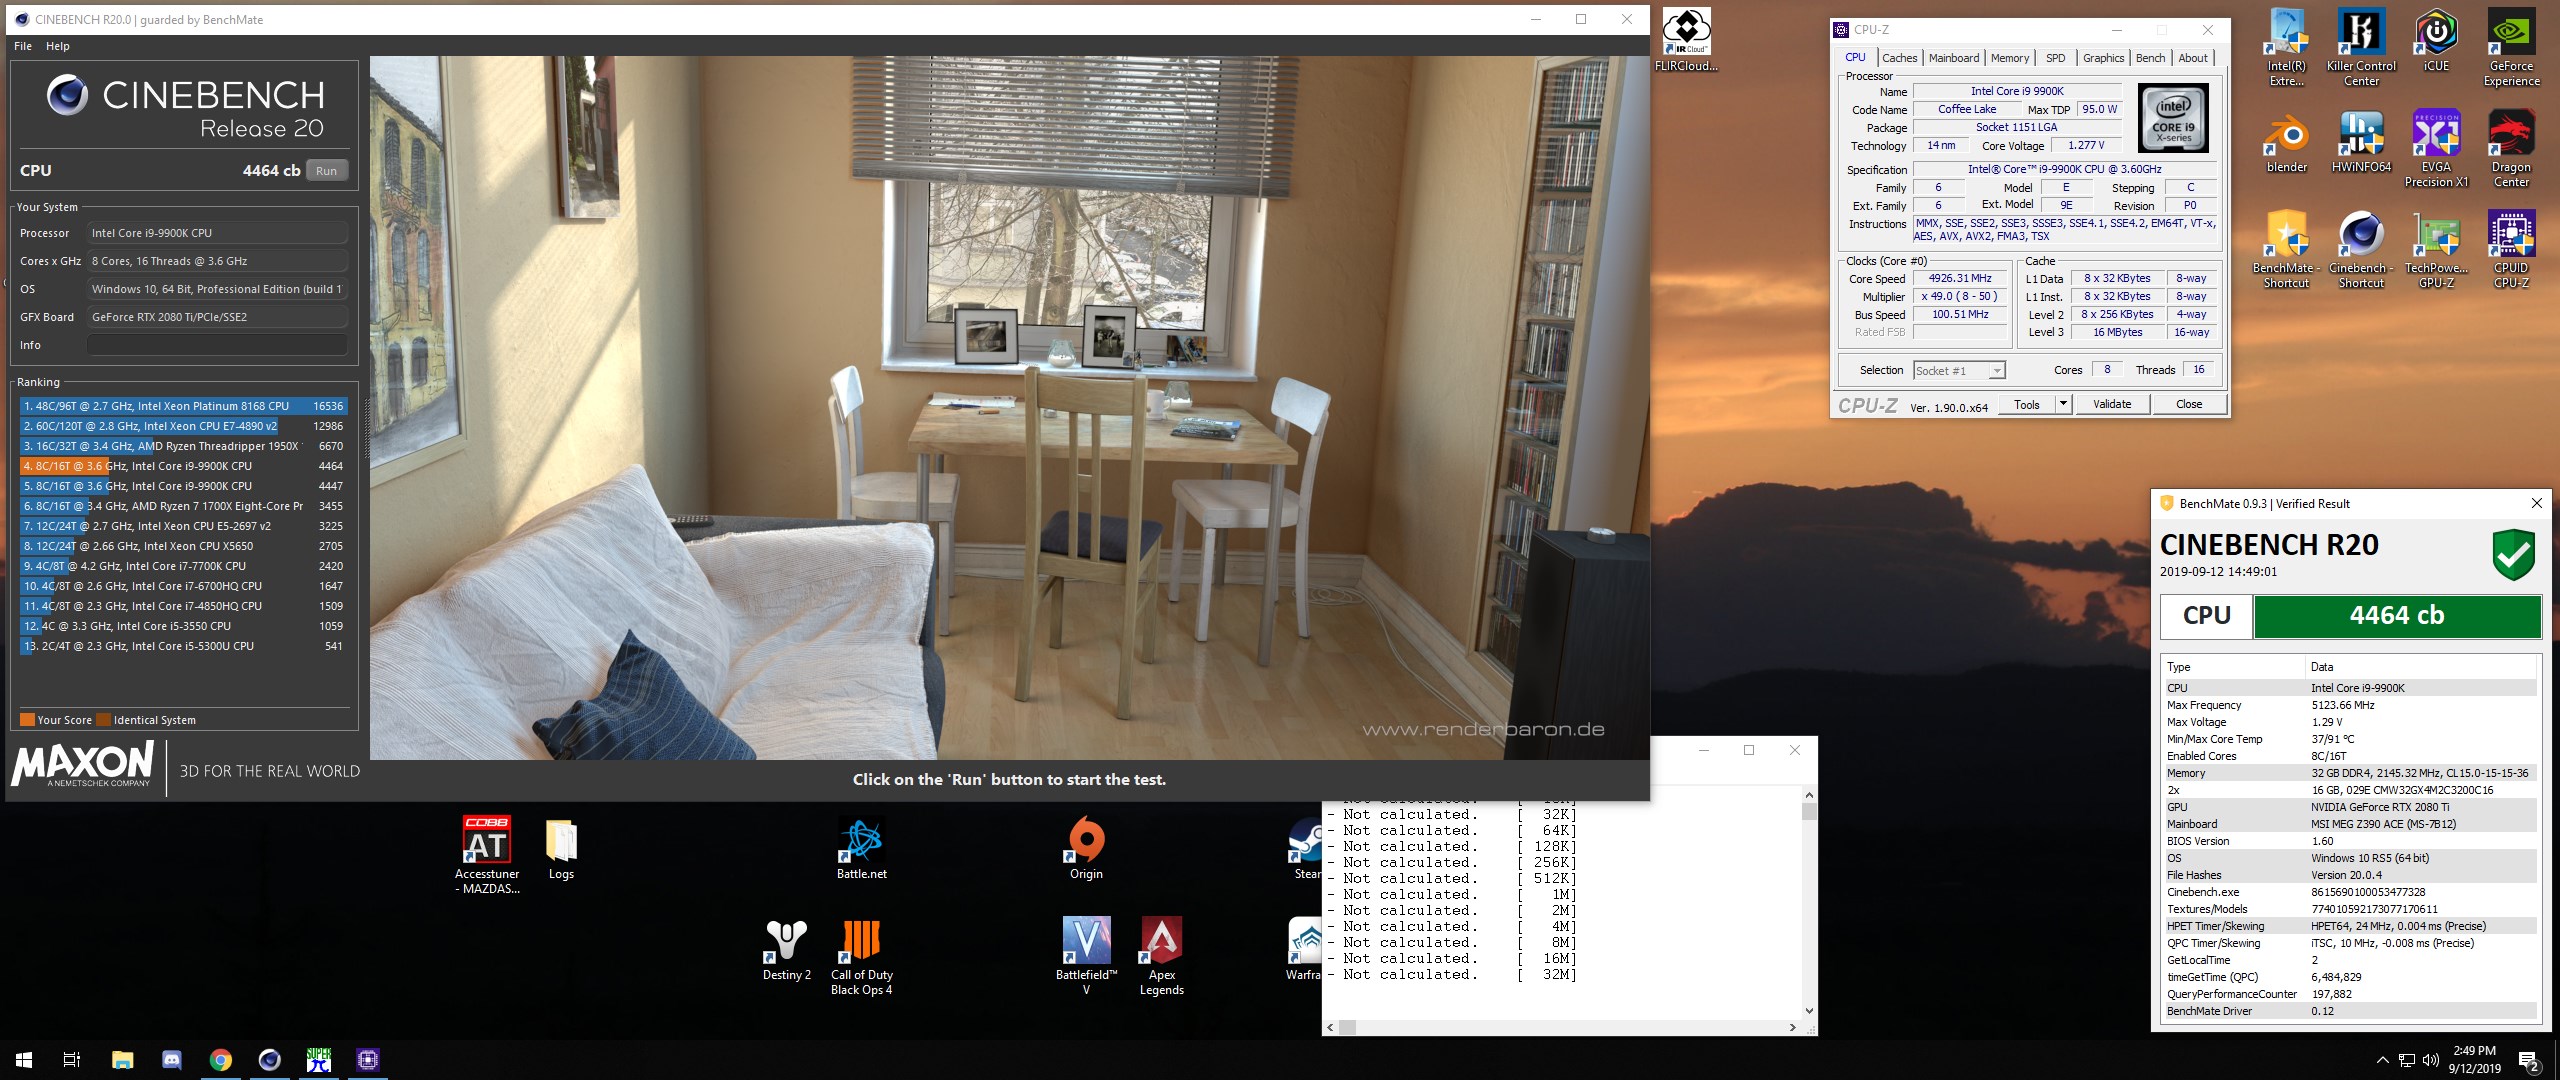Image resolution: width=2560 pixels, height=1080 pixels.
Task: Open Discord from the taskbar
Action: (x=171, y=1060)
